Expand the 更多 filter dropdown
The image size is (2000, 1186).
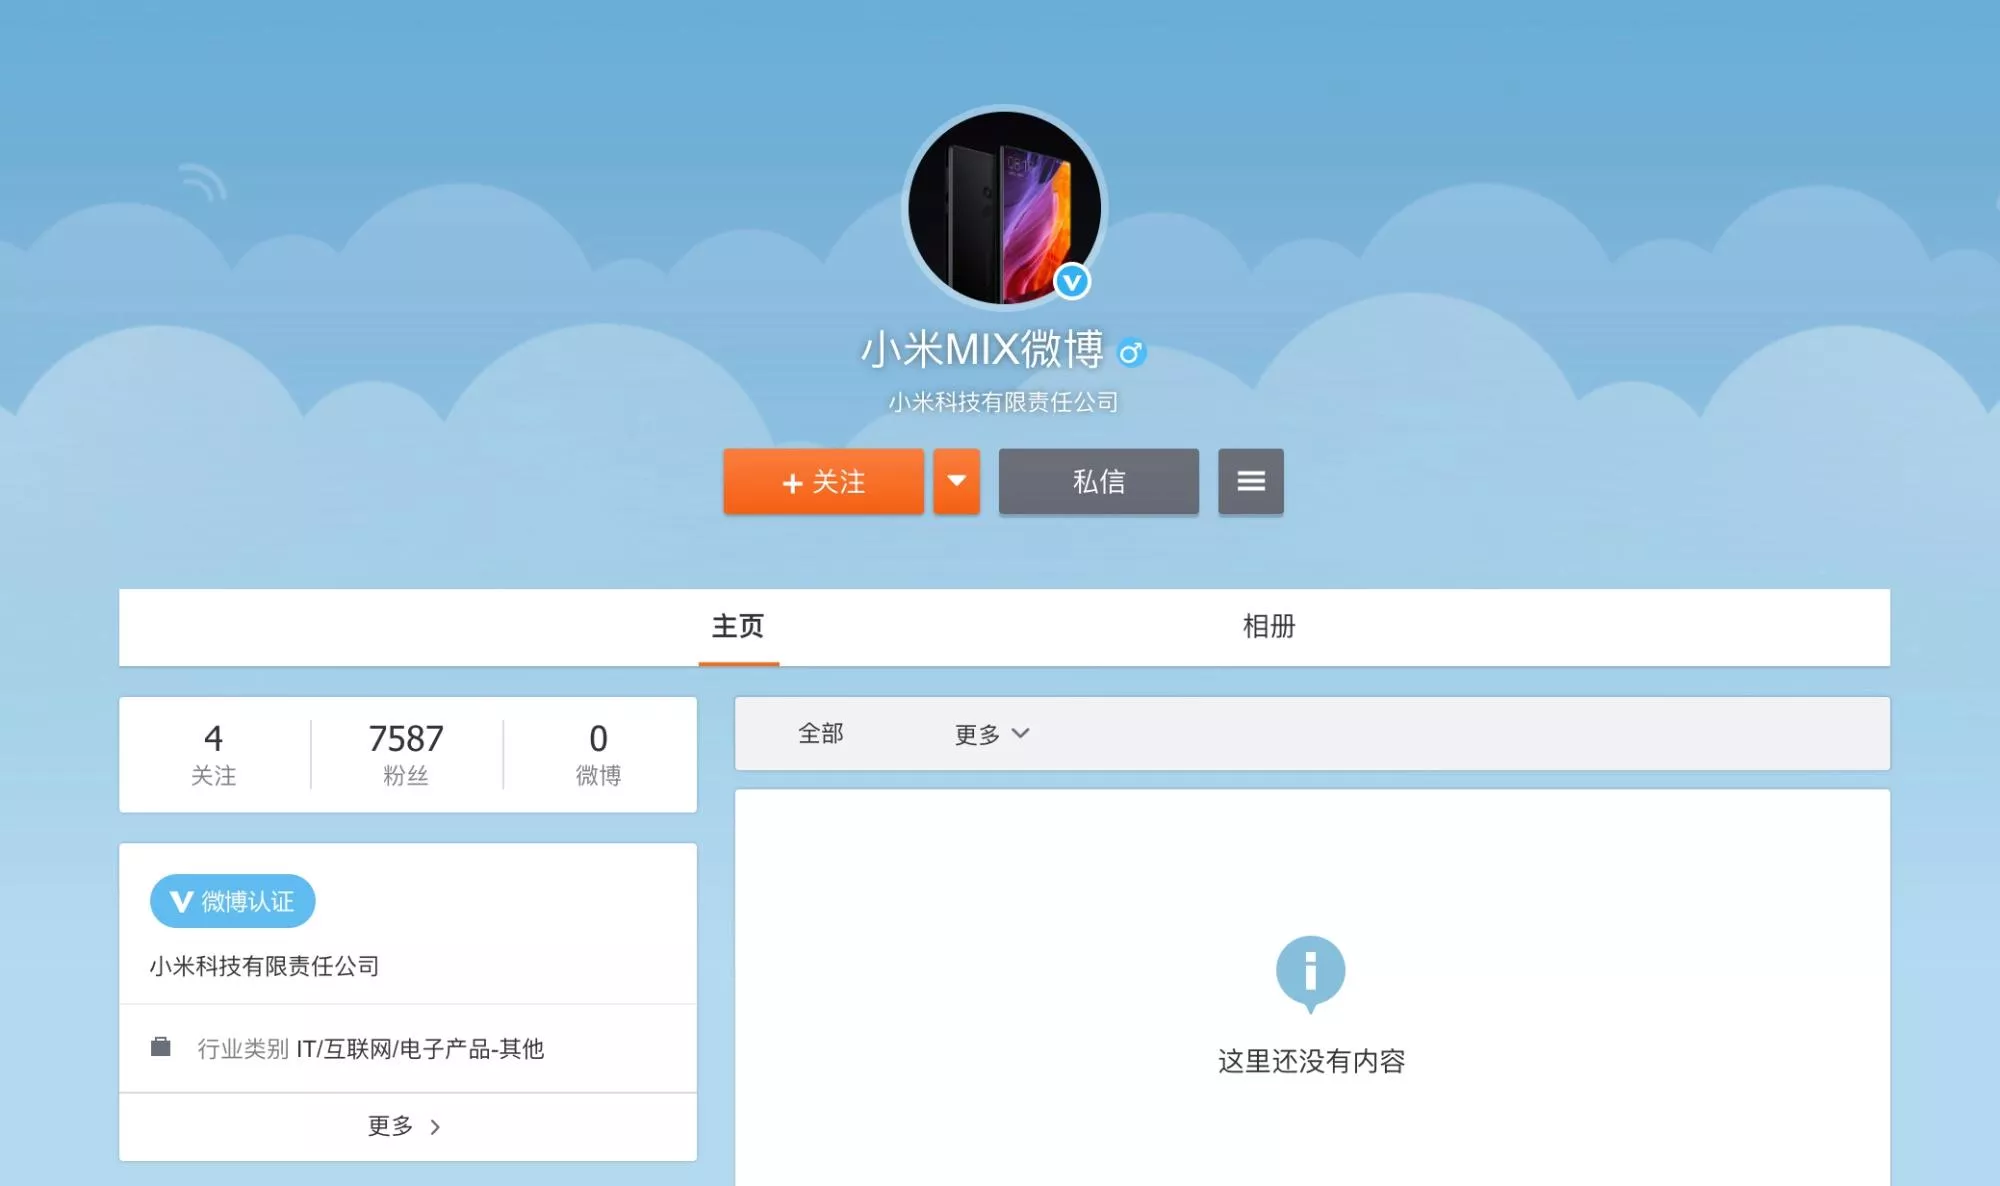(x=992, y=734)
